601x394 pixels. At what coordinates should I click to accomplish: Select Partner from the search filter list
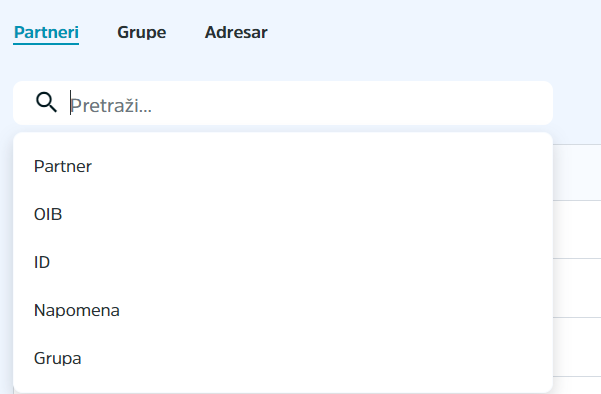point(283,166)
